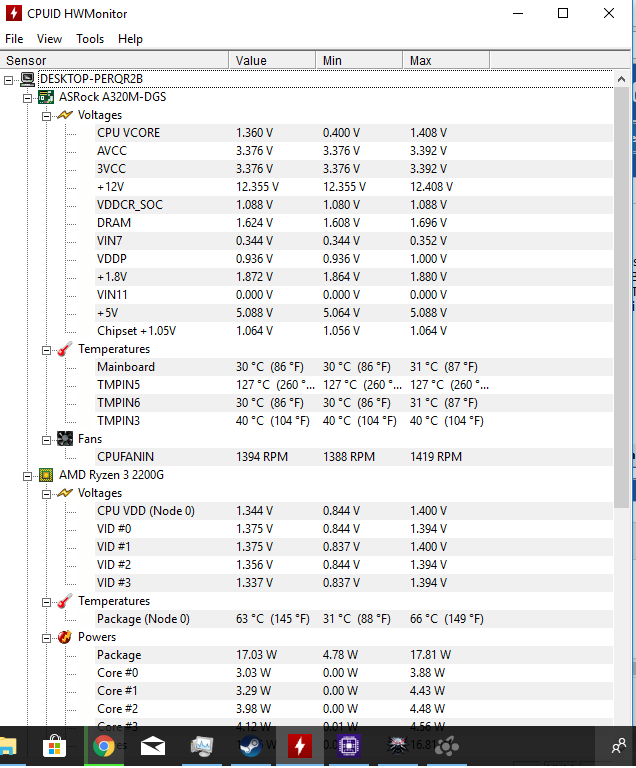Image resolution: width=636 pixels, height=768 pixels.
Task: Collapse the Fans group
Action: click(x=47, y=440)
